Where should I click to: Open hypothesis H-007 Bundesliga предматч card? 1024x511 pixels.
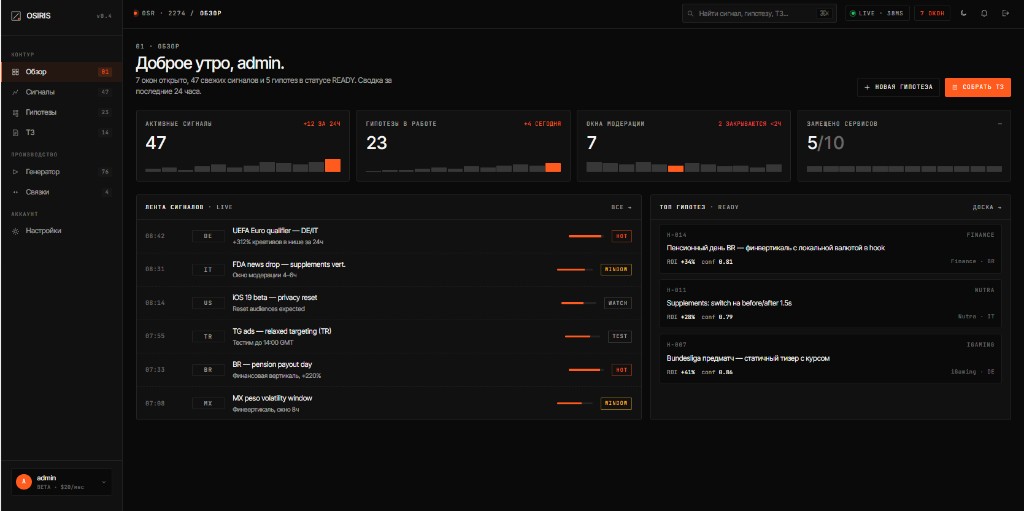830,359
